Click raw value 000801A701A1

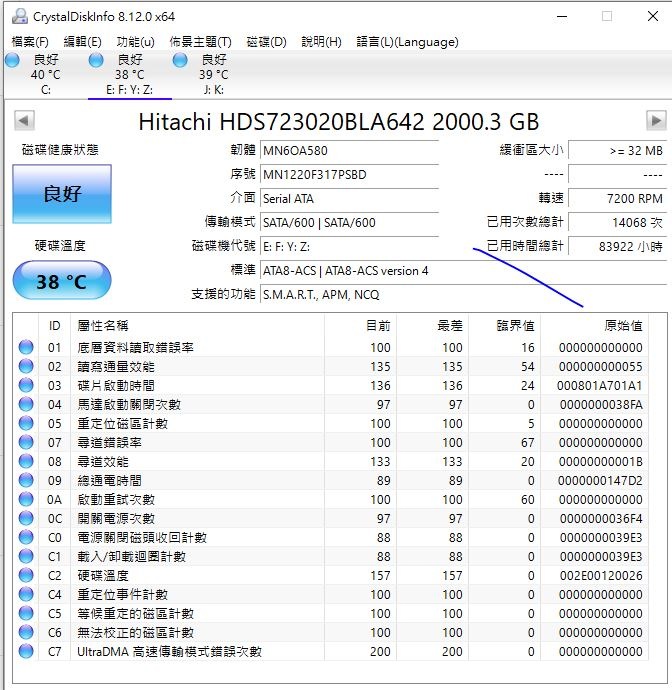(599, 386)
